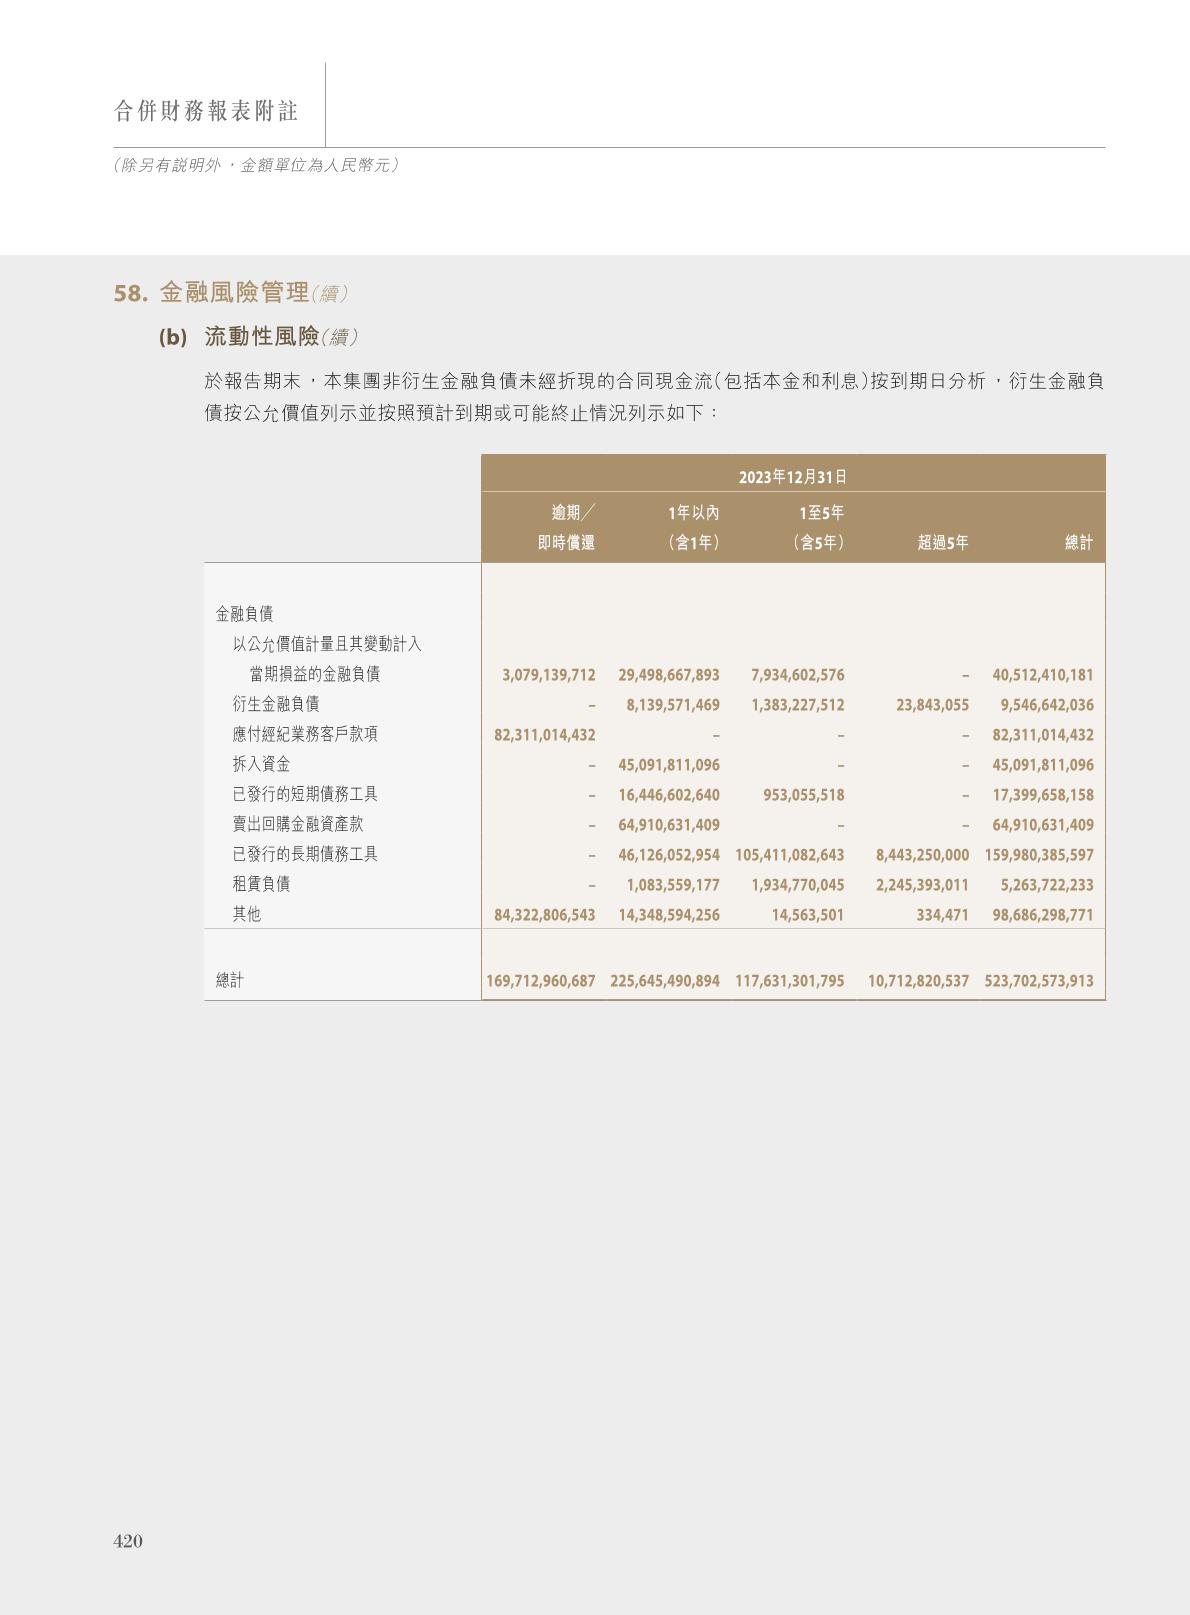The width and height of the screenshot is (1190, 1615).
Task: Click the 總計 column header
Action: [x=1078, y=543]
